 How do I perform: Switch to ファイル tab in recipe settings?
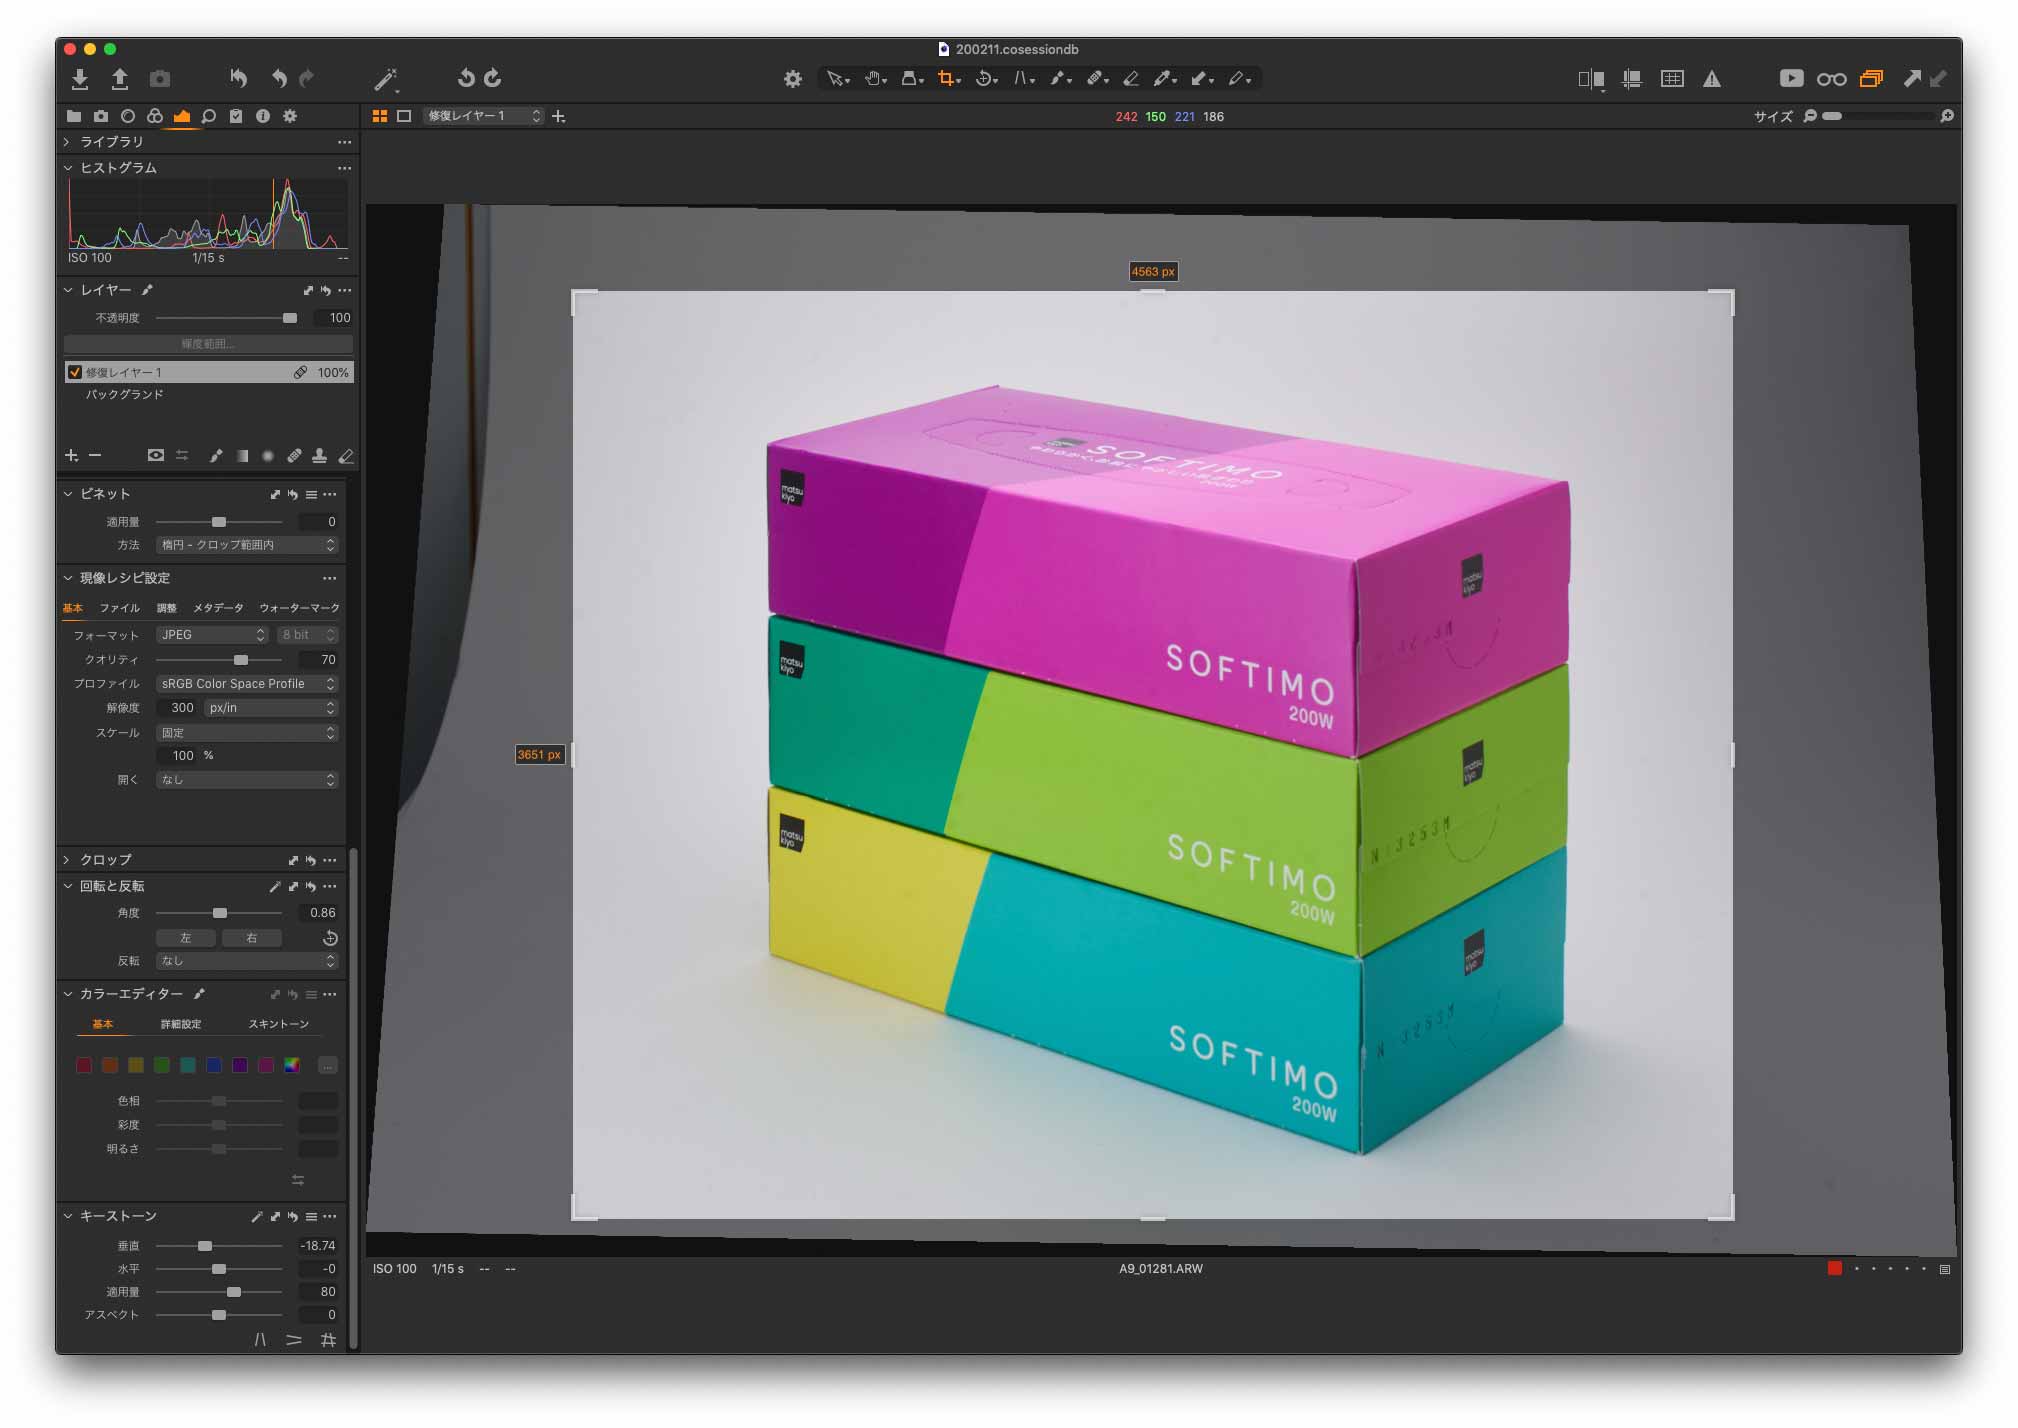coord(119,608)
